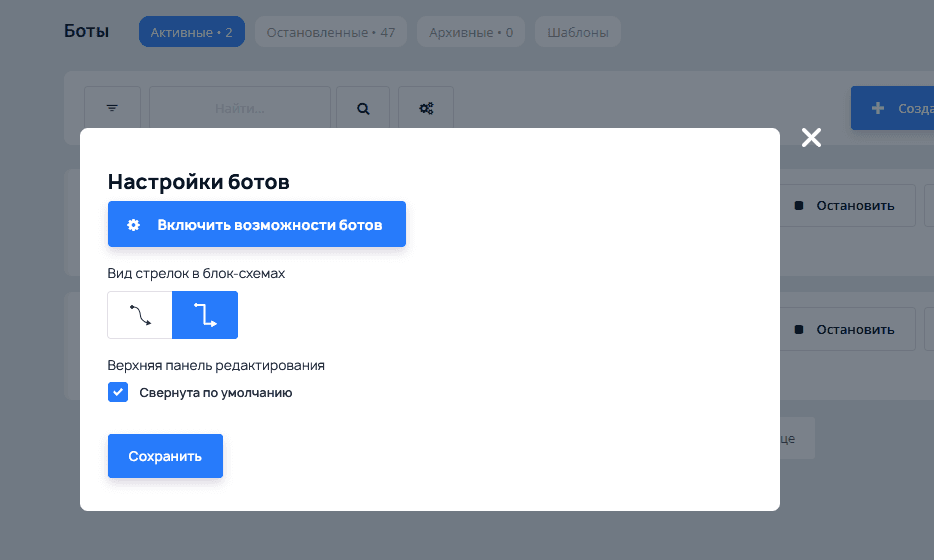
Task: Open the Шаблоны tab
Action: [x=577, y=32]
